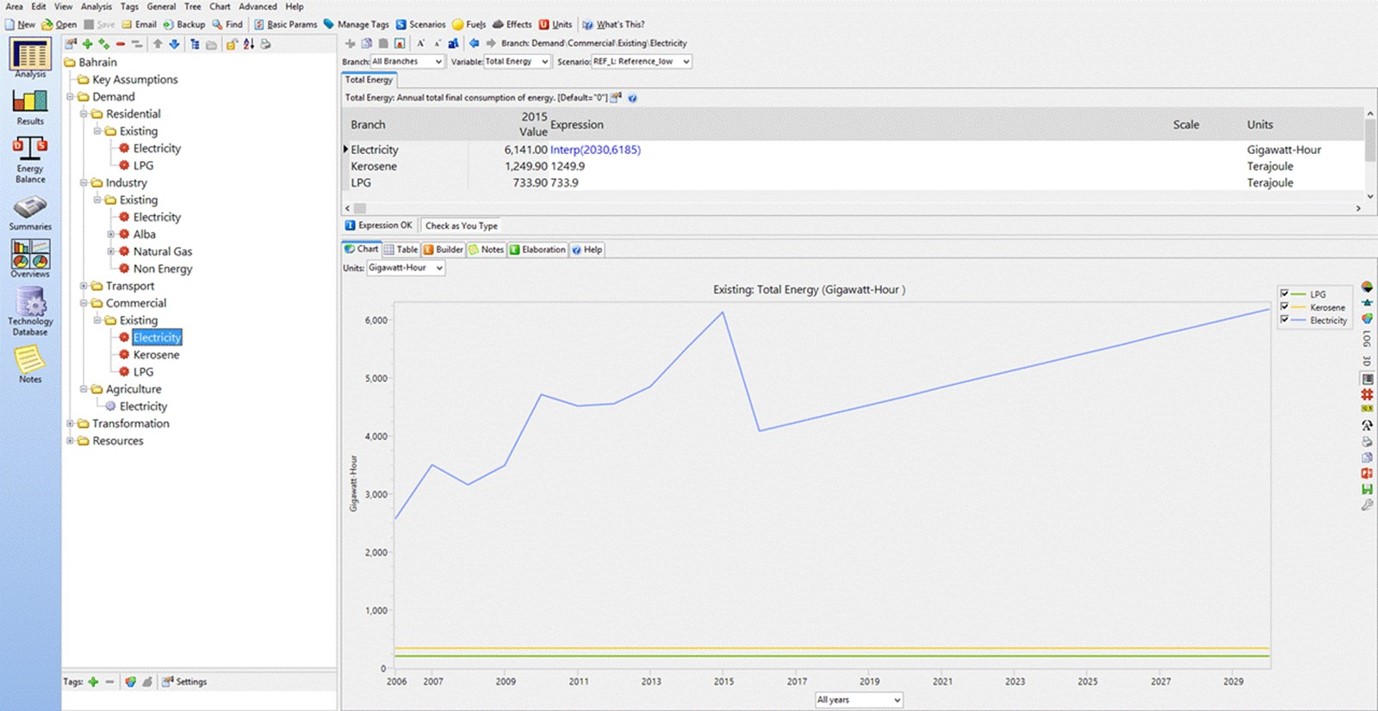The image size is (1378, 711).
Task: Click the Basic Params toolbar button
Action: point(285,24)
